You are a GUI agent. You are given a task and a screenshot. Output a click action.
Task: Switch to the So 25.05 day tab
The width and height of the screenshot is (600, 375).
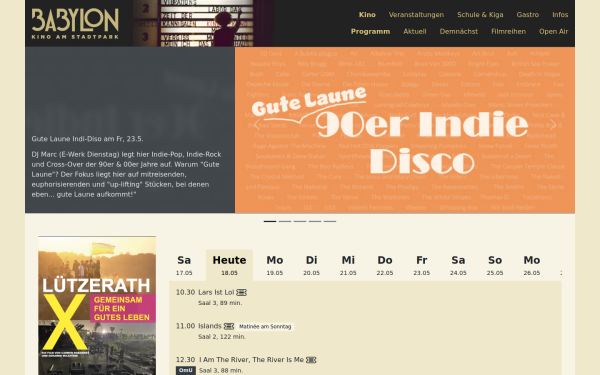pyautogui.click(x=495, y=265)
